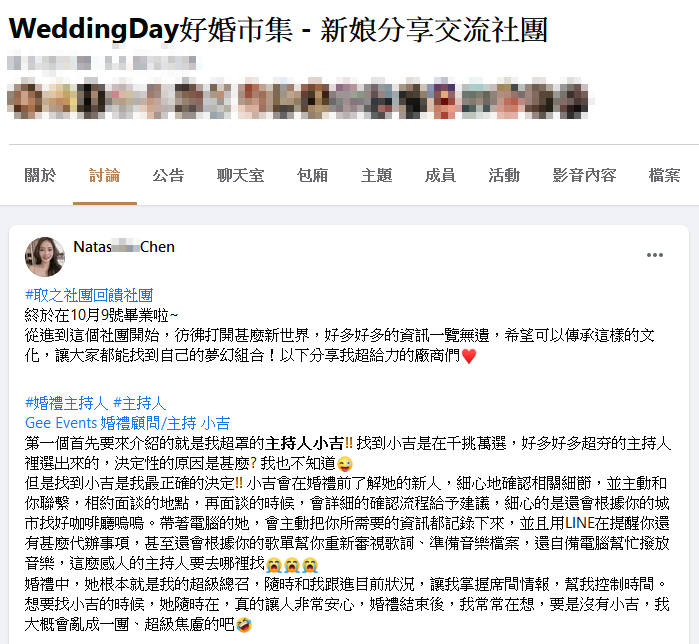699x644 pixels.
Task: Open the #主持人 hashtag link
Action: [140, 403]
